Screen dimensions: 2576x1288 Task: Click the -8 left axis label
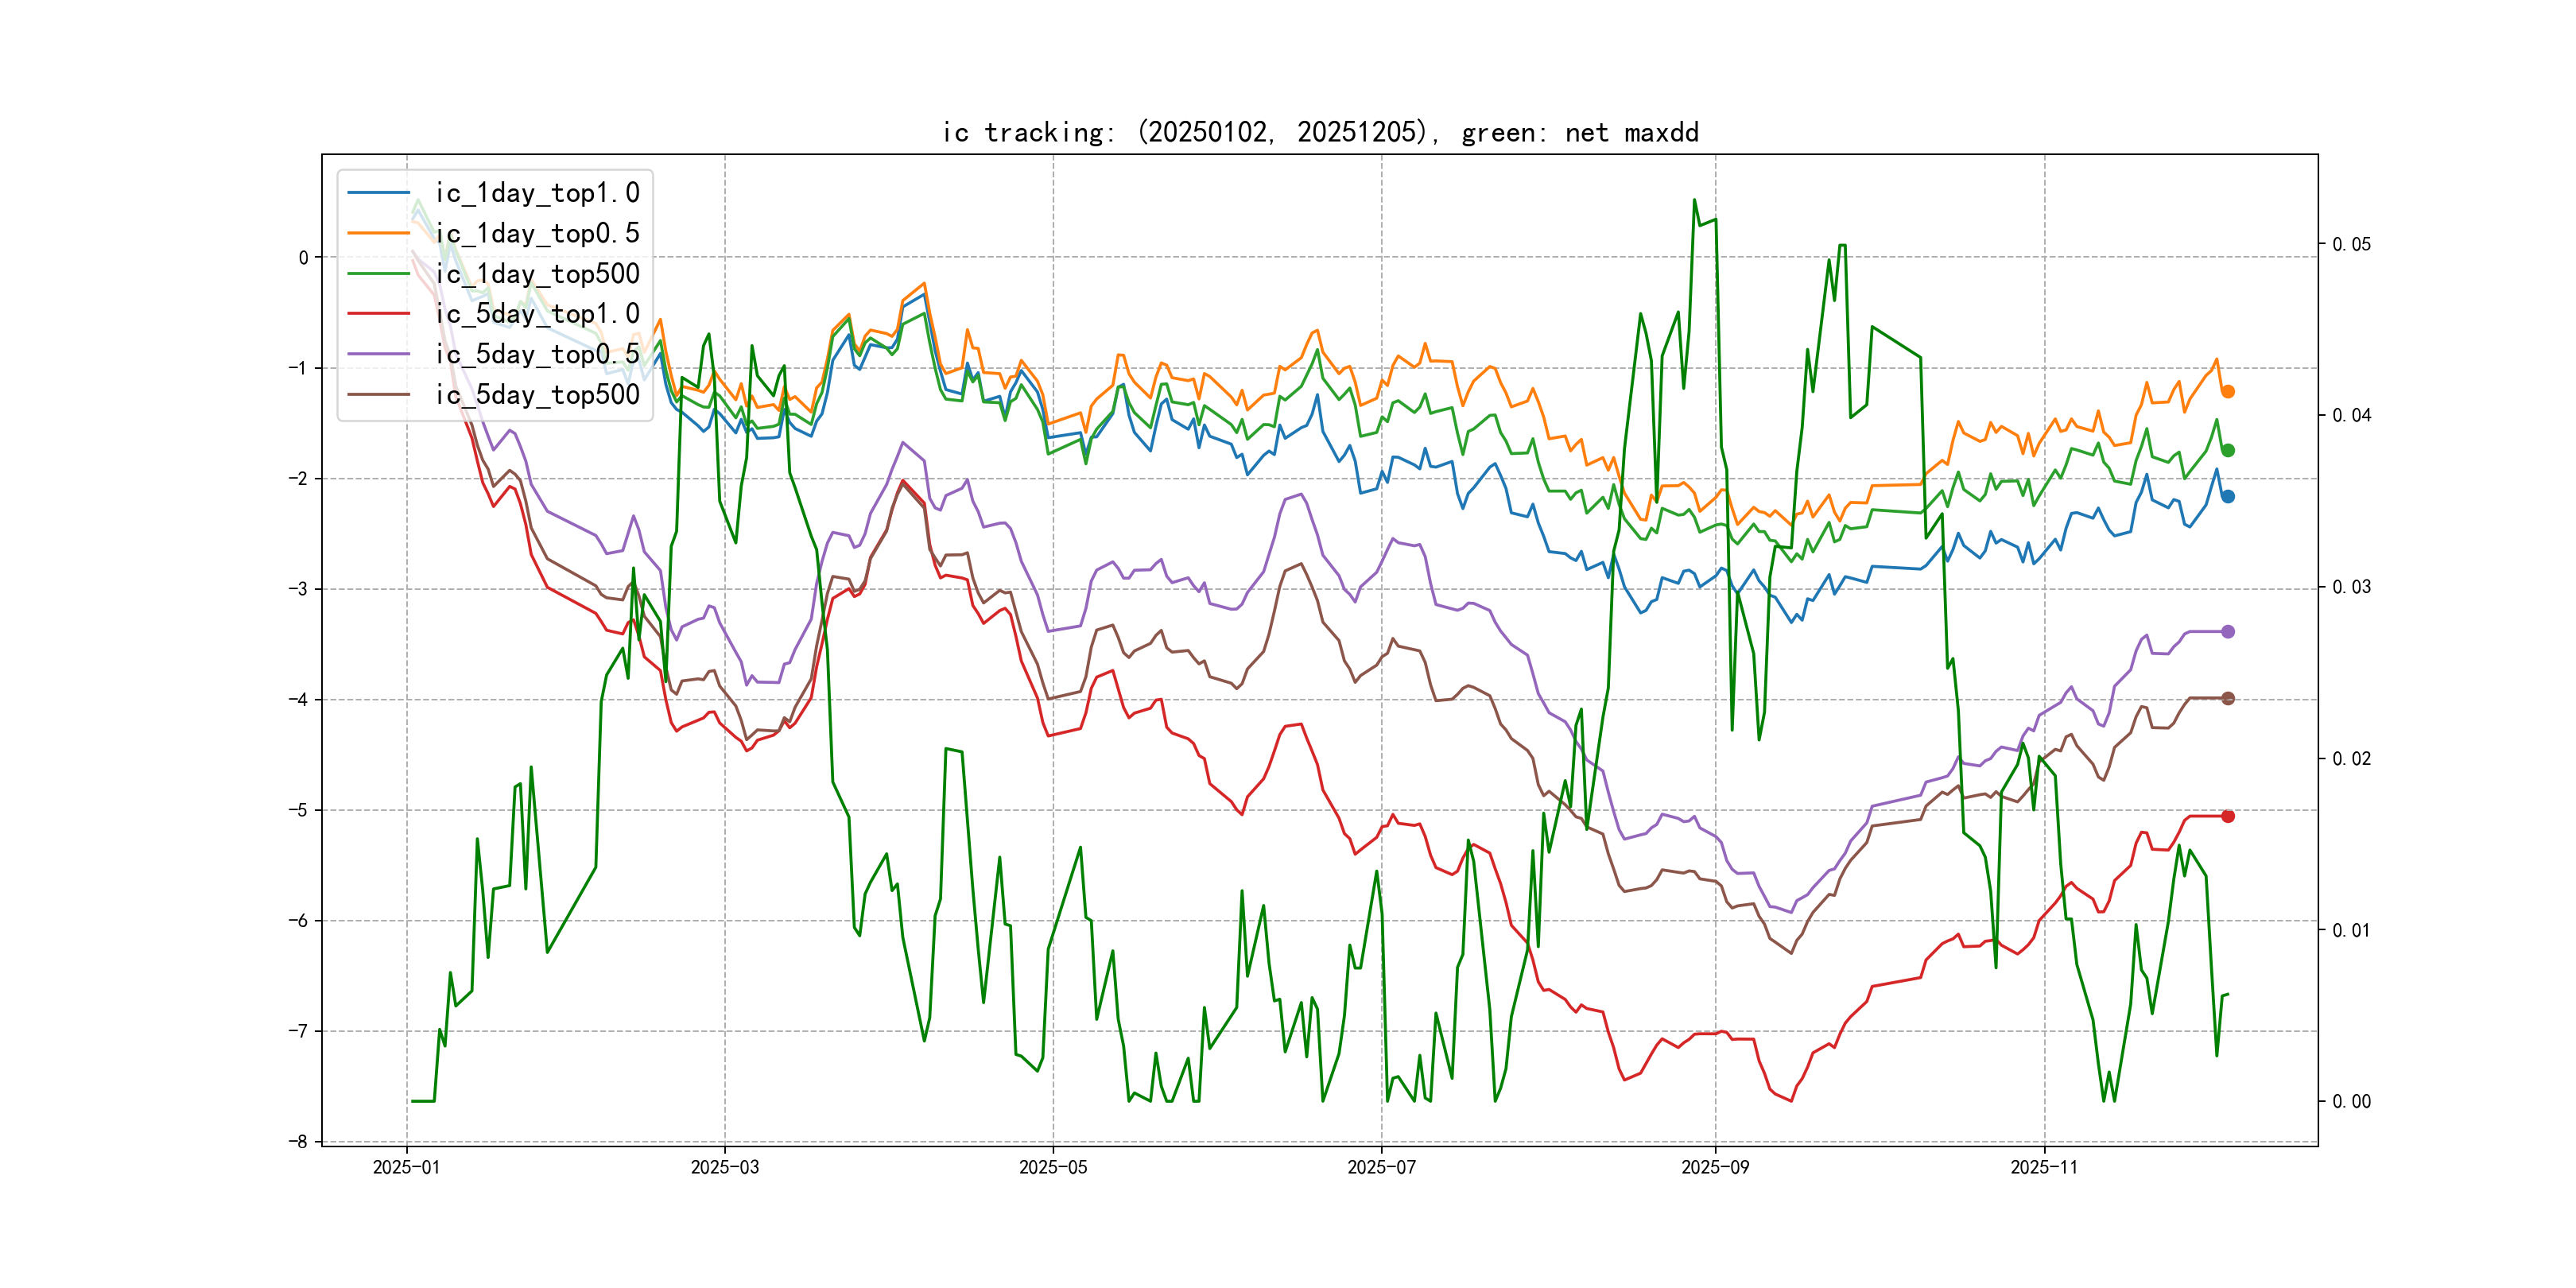(x=297, y=1141)
